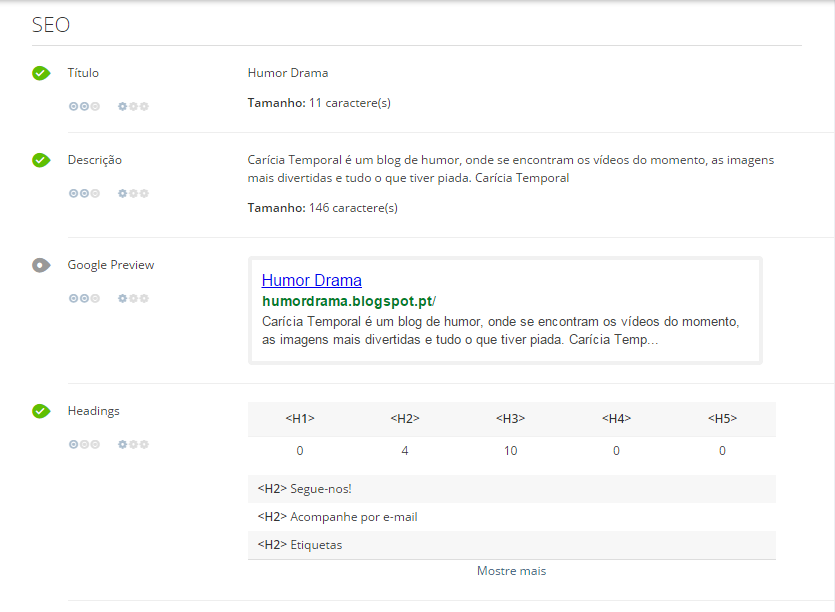Click the impact circles rating under Descrição
Image resolution: width=835 pixels, height=612 pixels.
(x=84, y=193)
